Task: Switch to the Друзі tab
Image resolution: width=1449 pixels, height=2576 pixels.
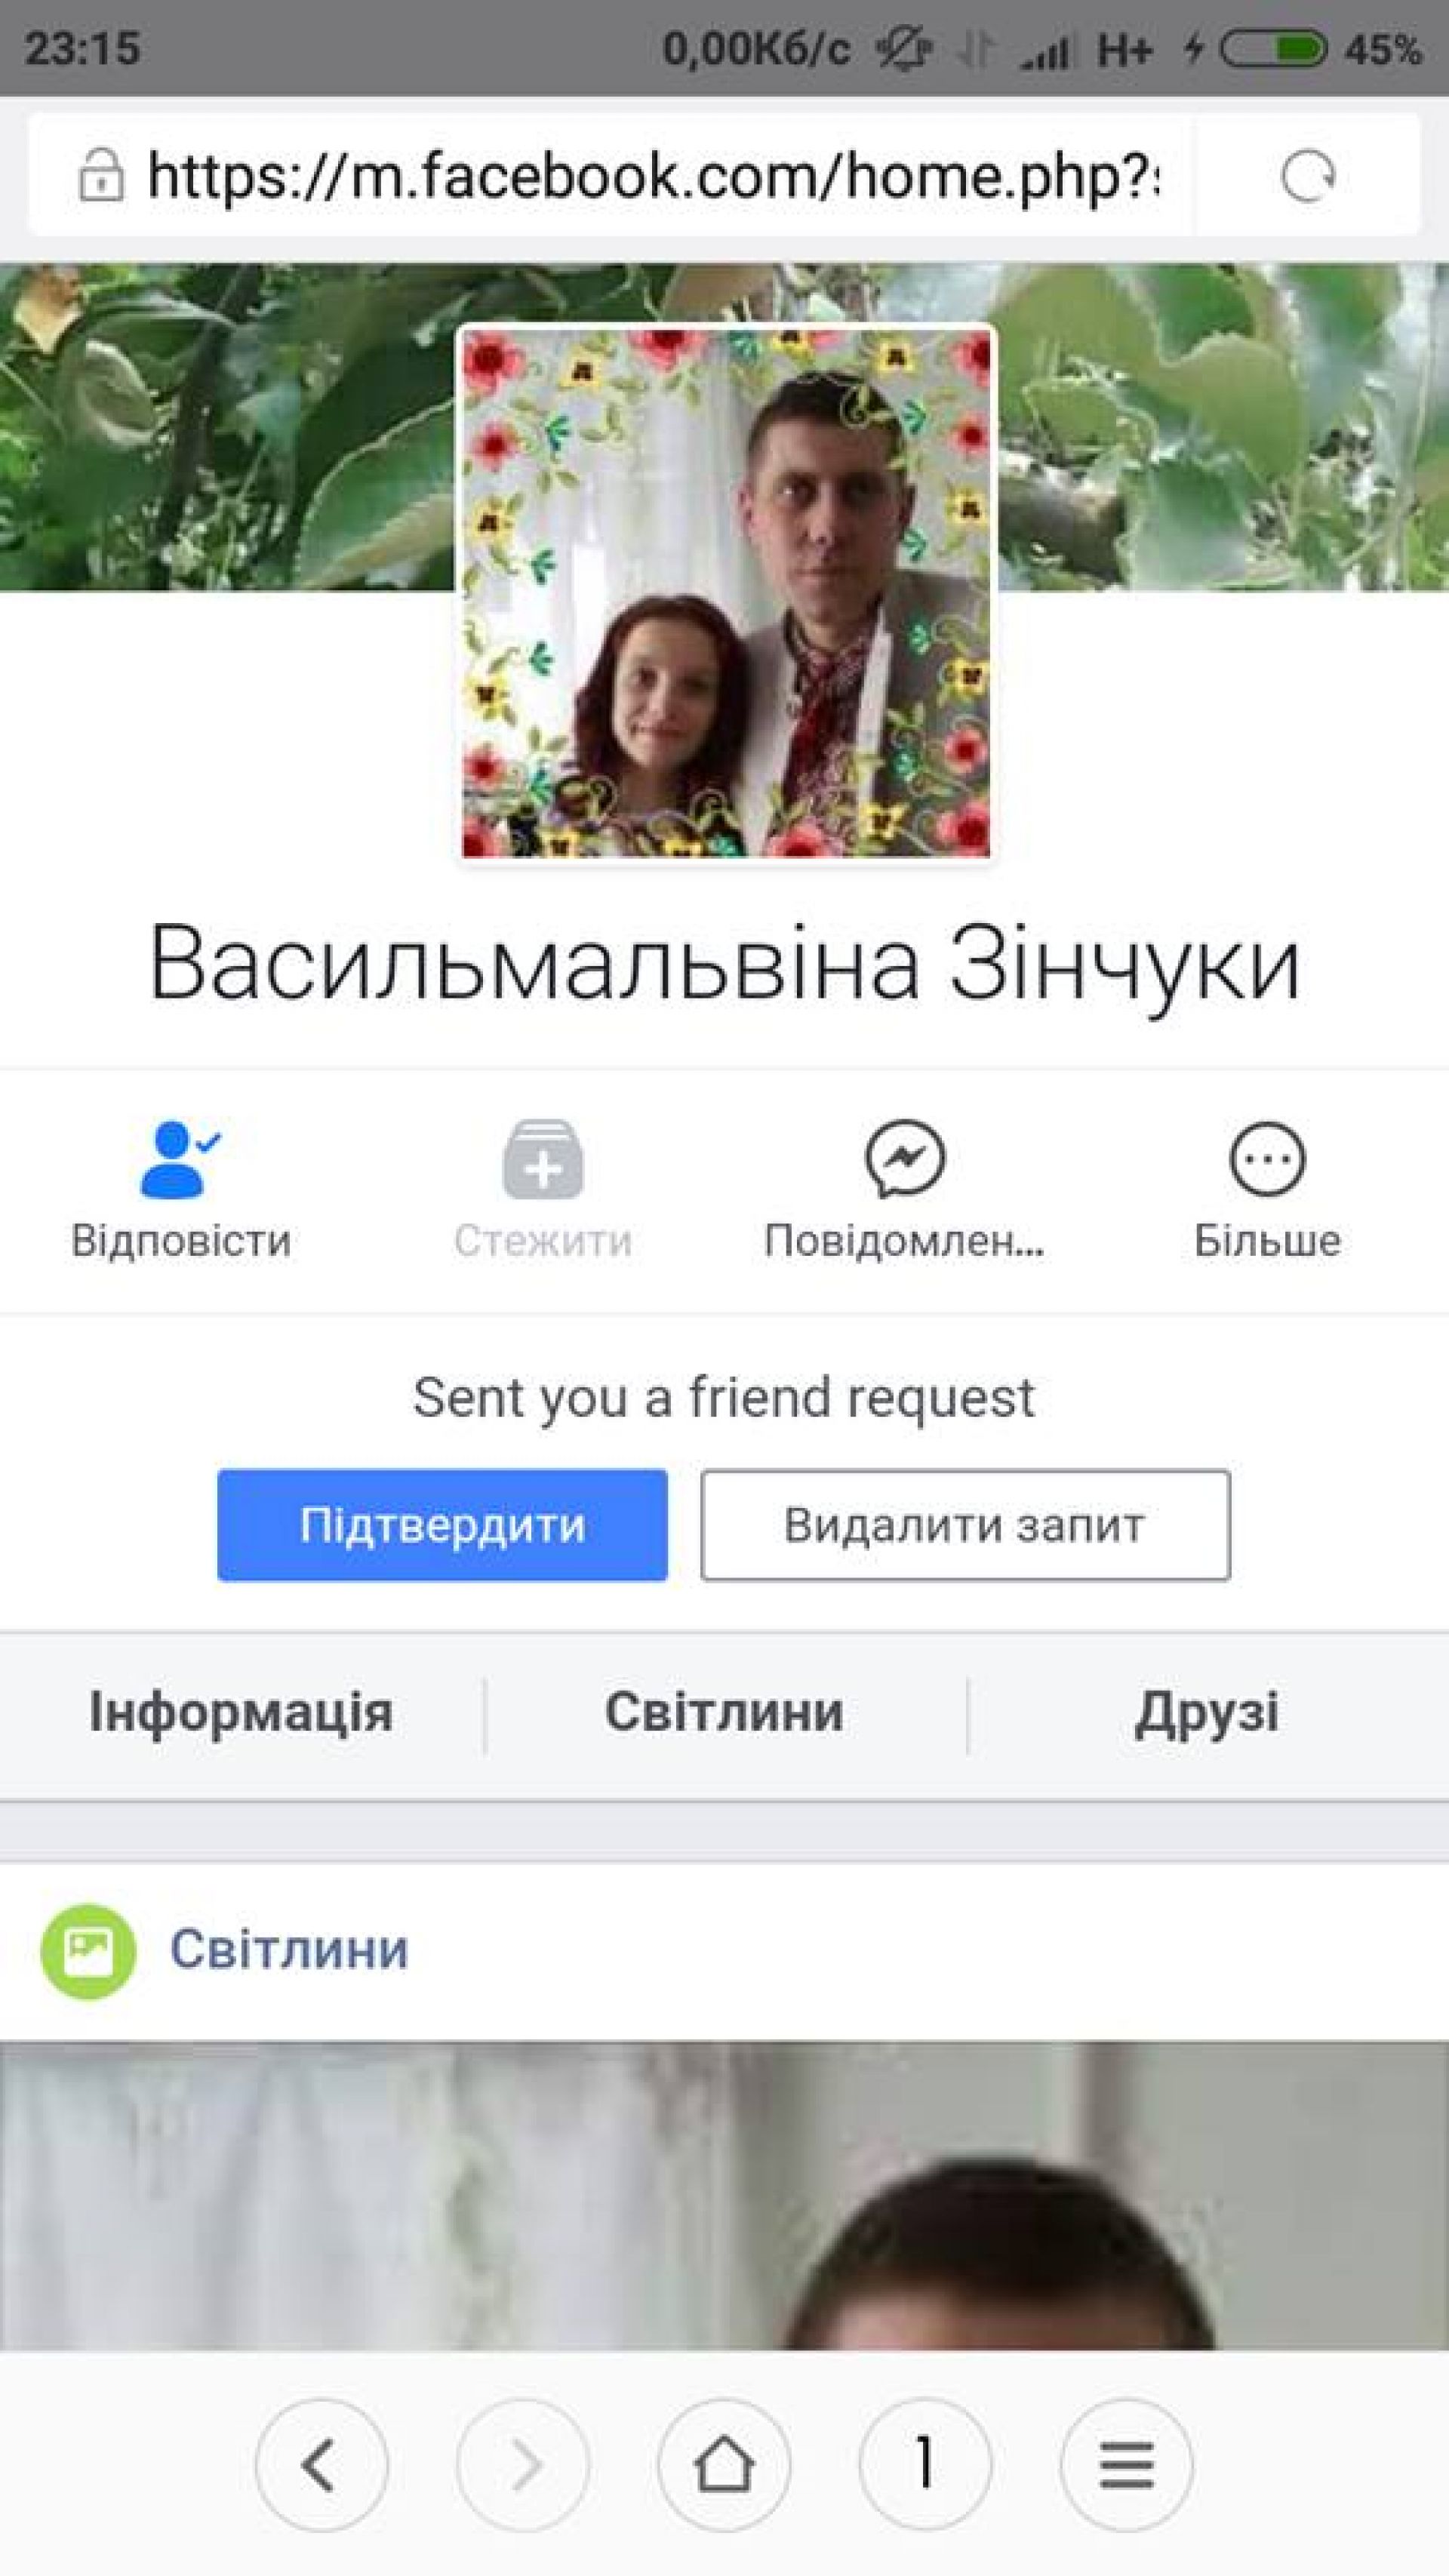Action: coord(1207,1711)
